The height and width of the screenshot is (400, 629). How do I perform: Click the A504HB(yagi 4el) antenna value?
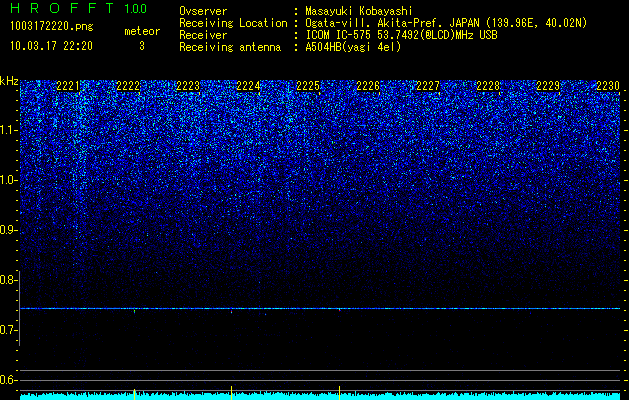tap(353, 47)
